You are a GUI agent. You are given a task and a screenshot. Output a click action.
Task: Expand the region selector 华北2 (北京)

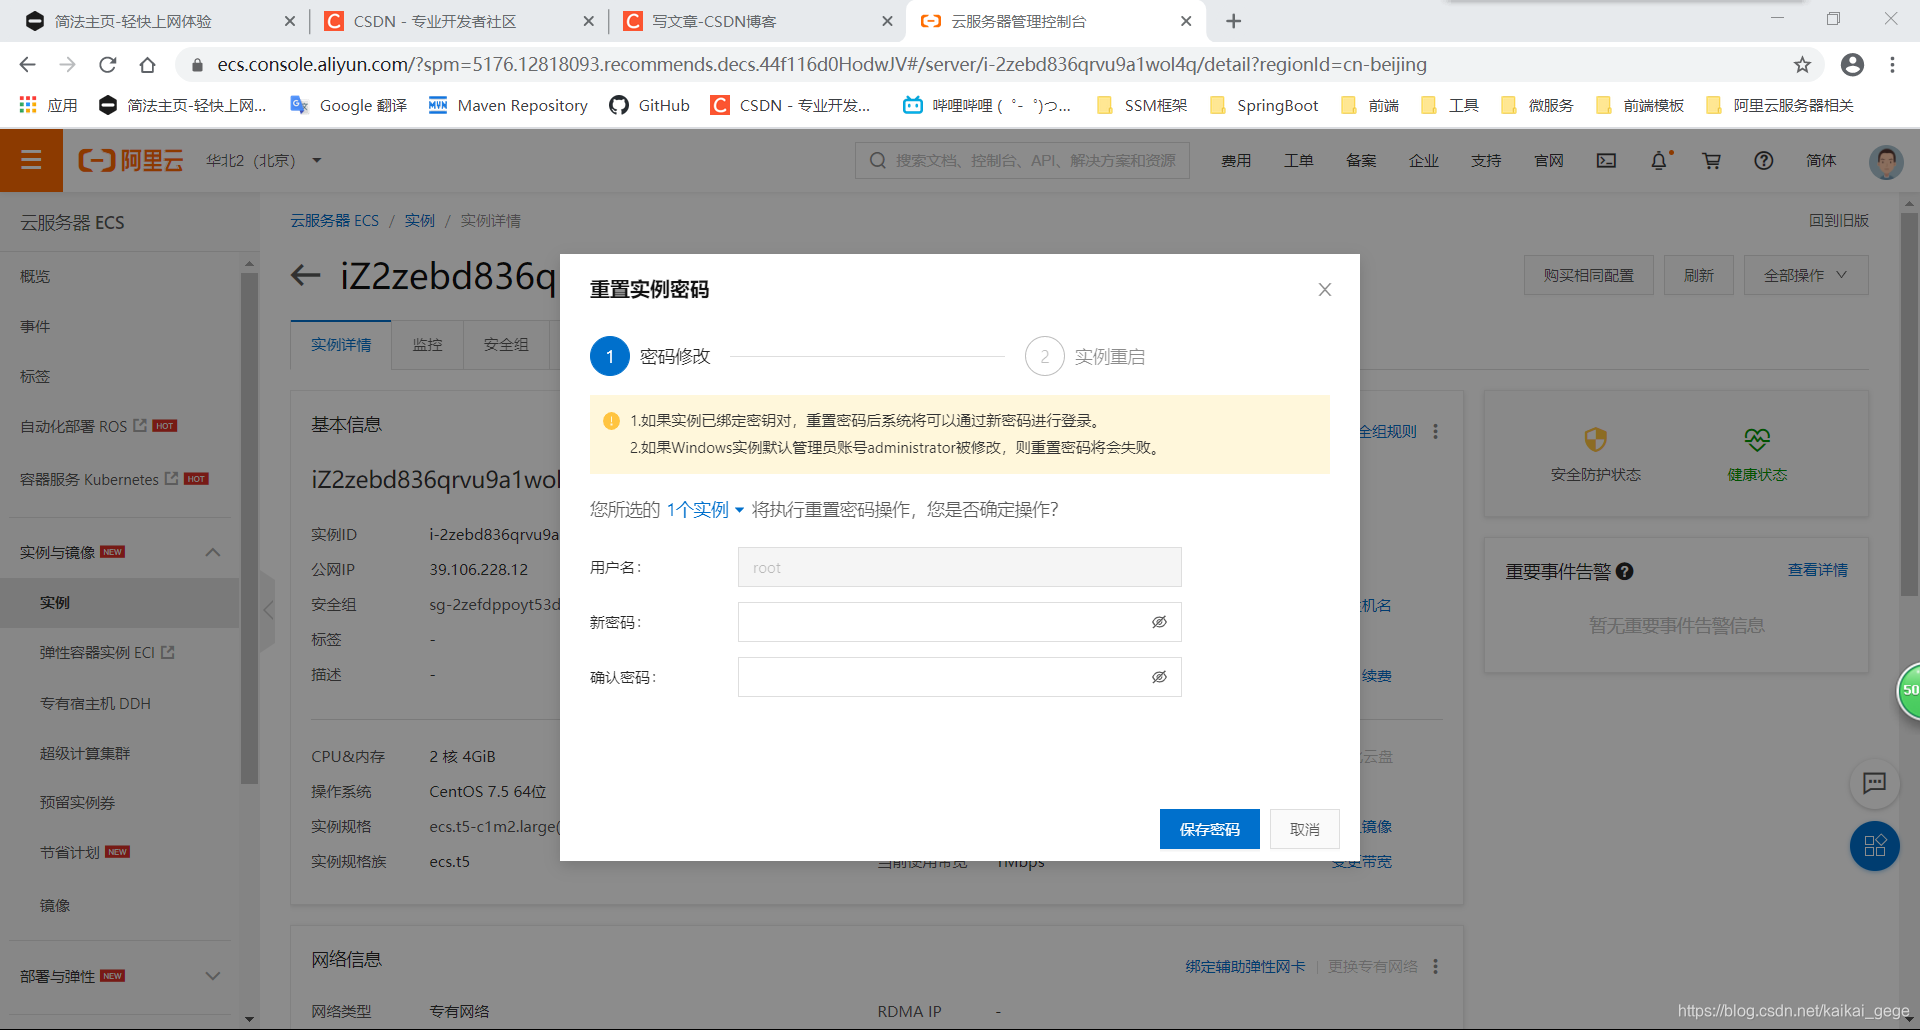coord(264,160)
